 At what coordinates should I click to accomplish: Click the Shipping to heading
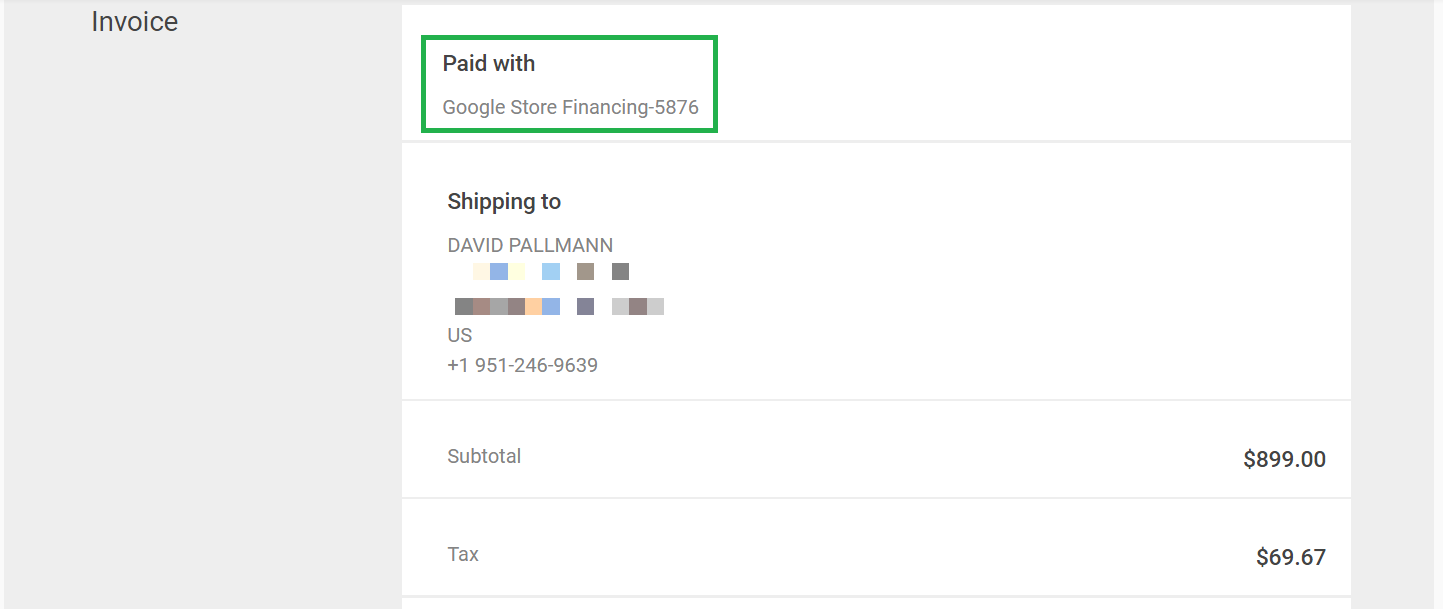click(504, 201)
